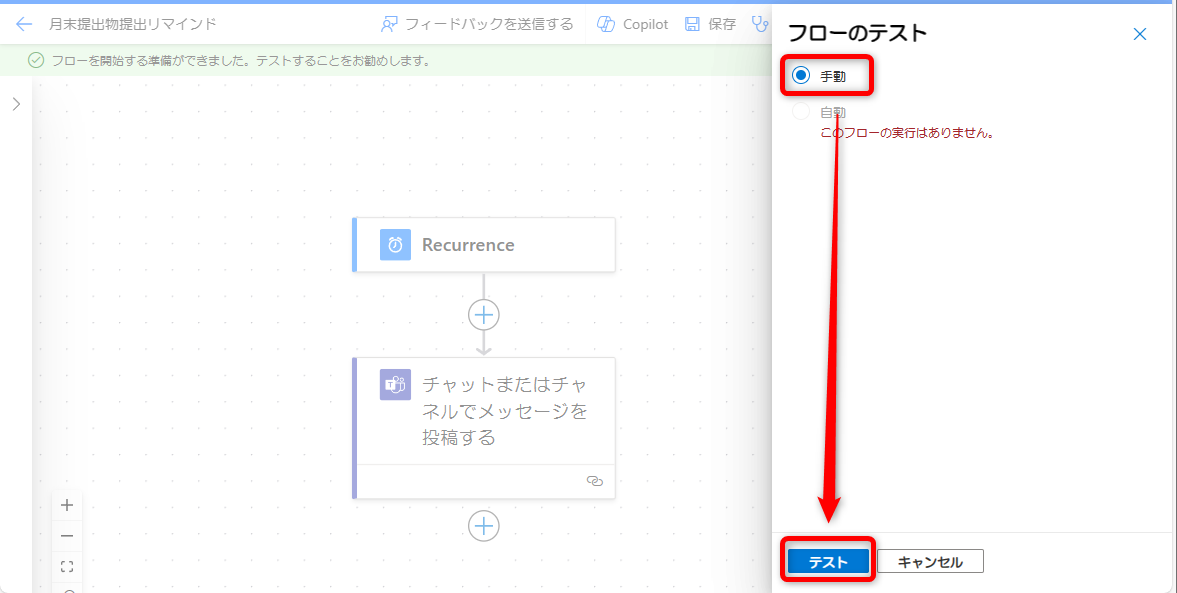Click the キャンセル button

[x=930, y=562]
